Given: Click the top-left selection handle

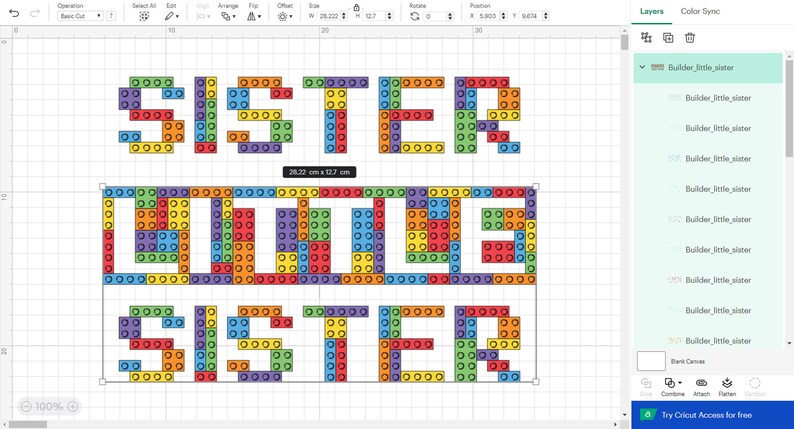Looking at the screenshot, I should (103, 186).
